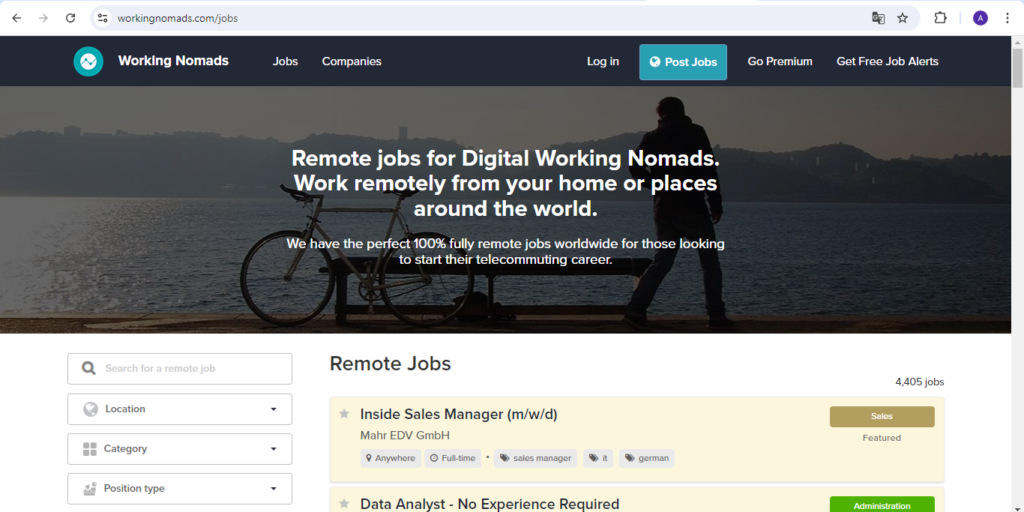Expand the Category dropdown filter
Image resolution: width=1024 pixels, height=512 pixels.
(180, 449)
